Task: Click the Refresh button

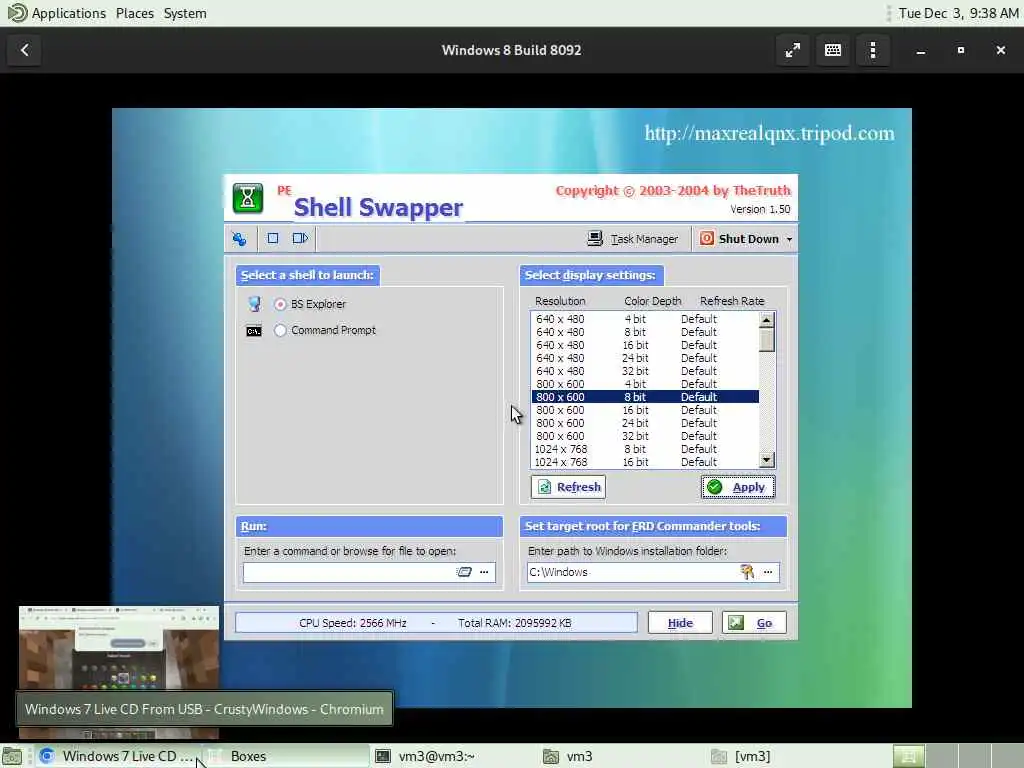Action: pyautogui.click(x=568, y=487)
